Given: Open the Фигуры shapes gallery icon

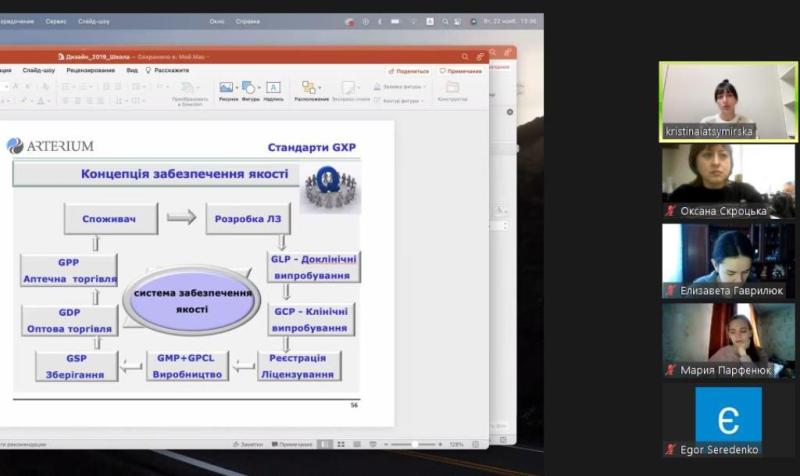Looking at the screenshot, I should point(248,88).
